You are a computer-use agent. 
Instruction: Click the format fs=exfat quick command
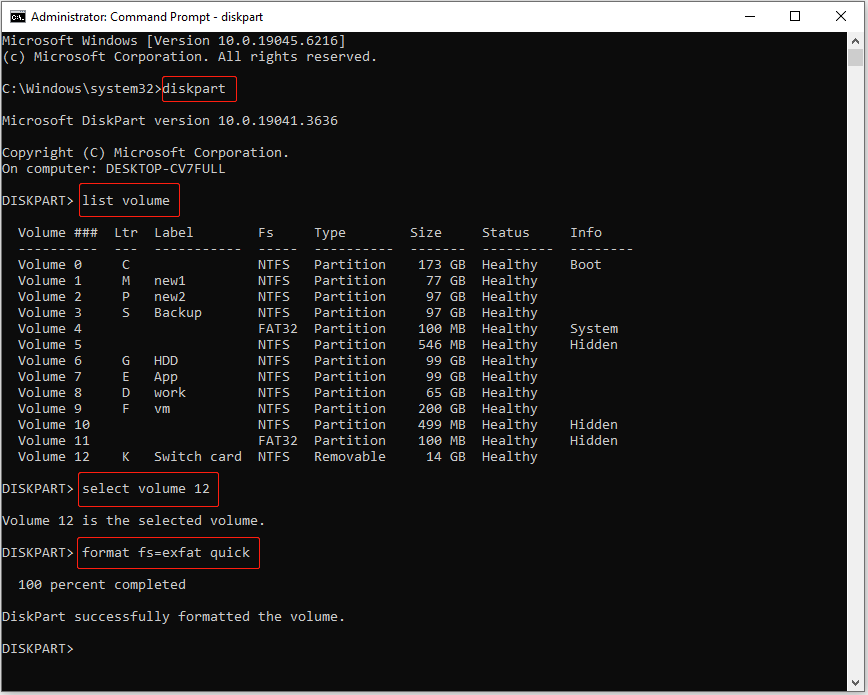tap(167, 552)
